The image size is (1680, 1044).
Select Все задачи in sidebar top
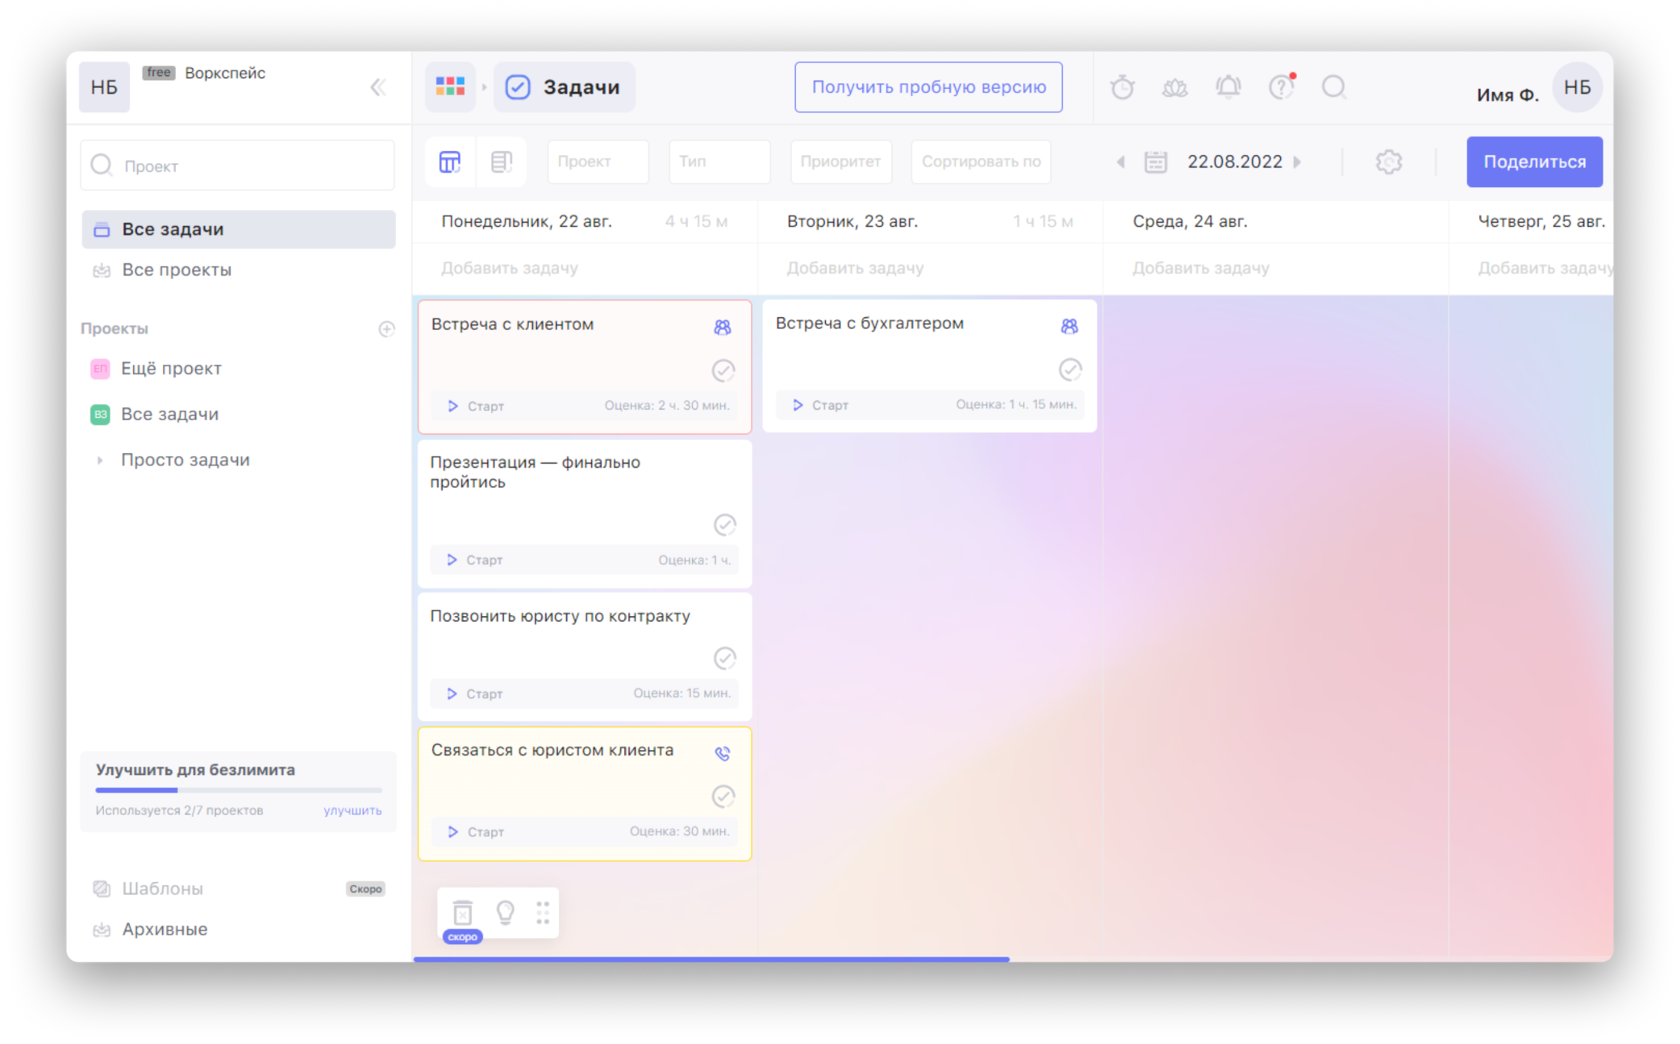click(239, 229)
